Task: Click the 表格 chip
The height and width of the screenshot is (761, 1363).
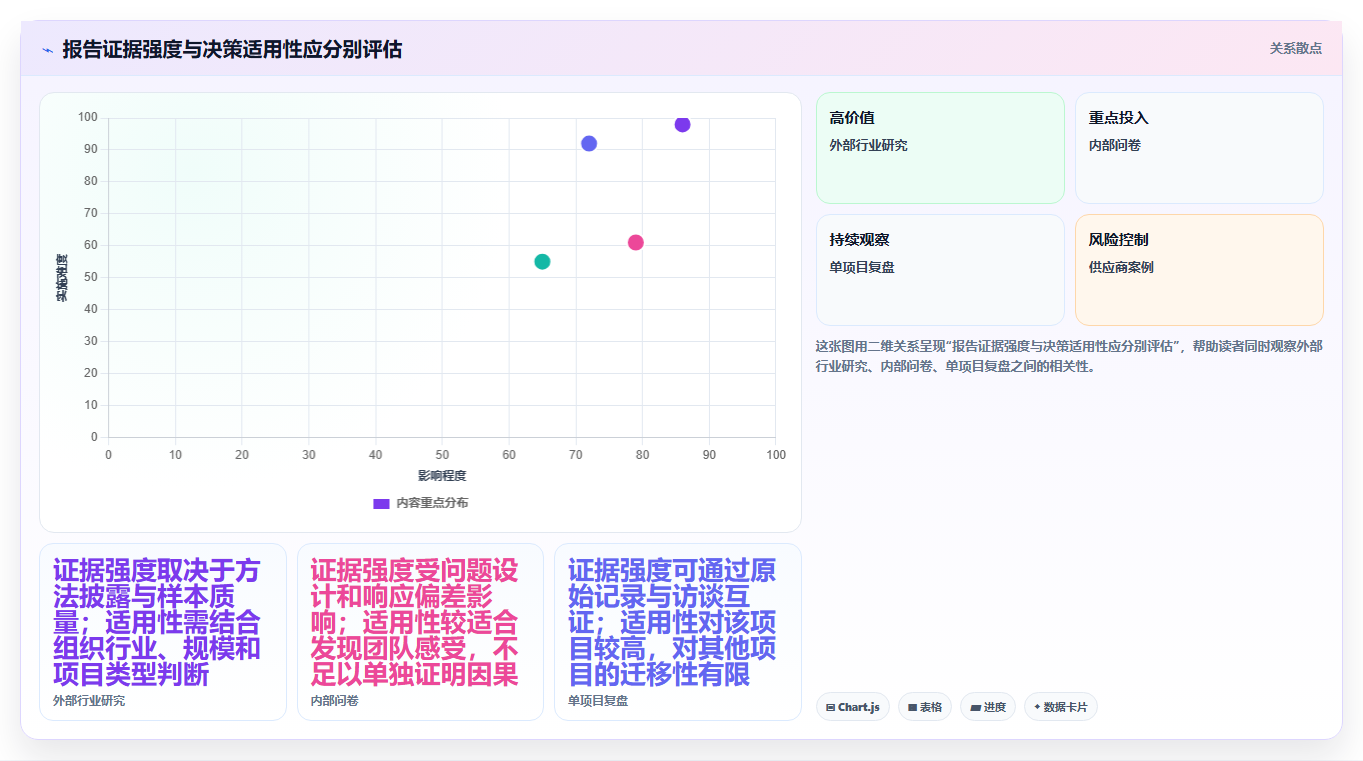Action: 925,707
